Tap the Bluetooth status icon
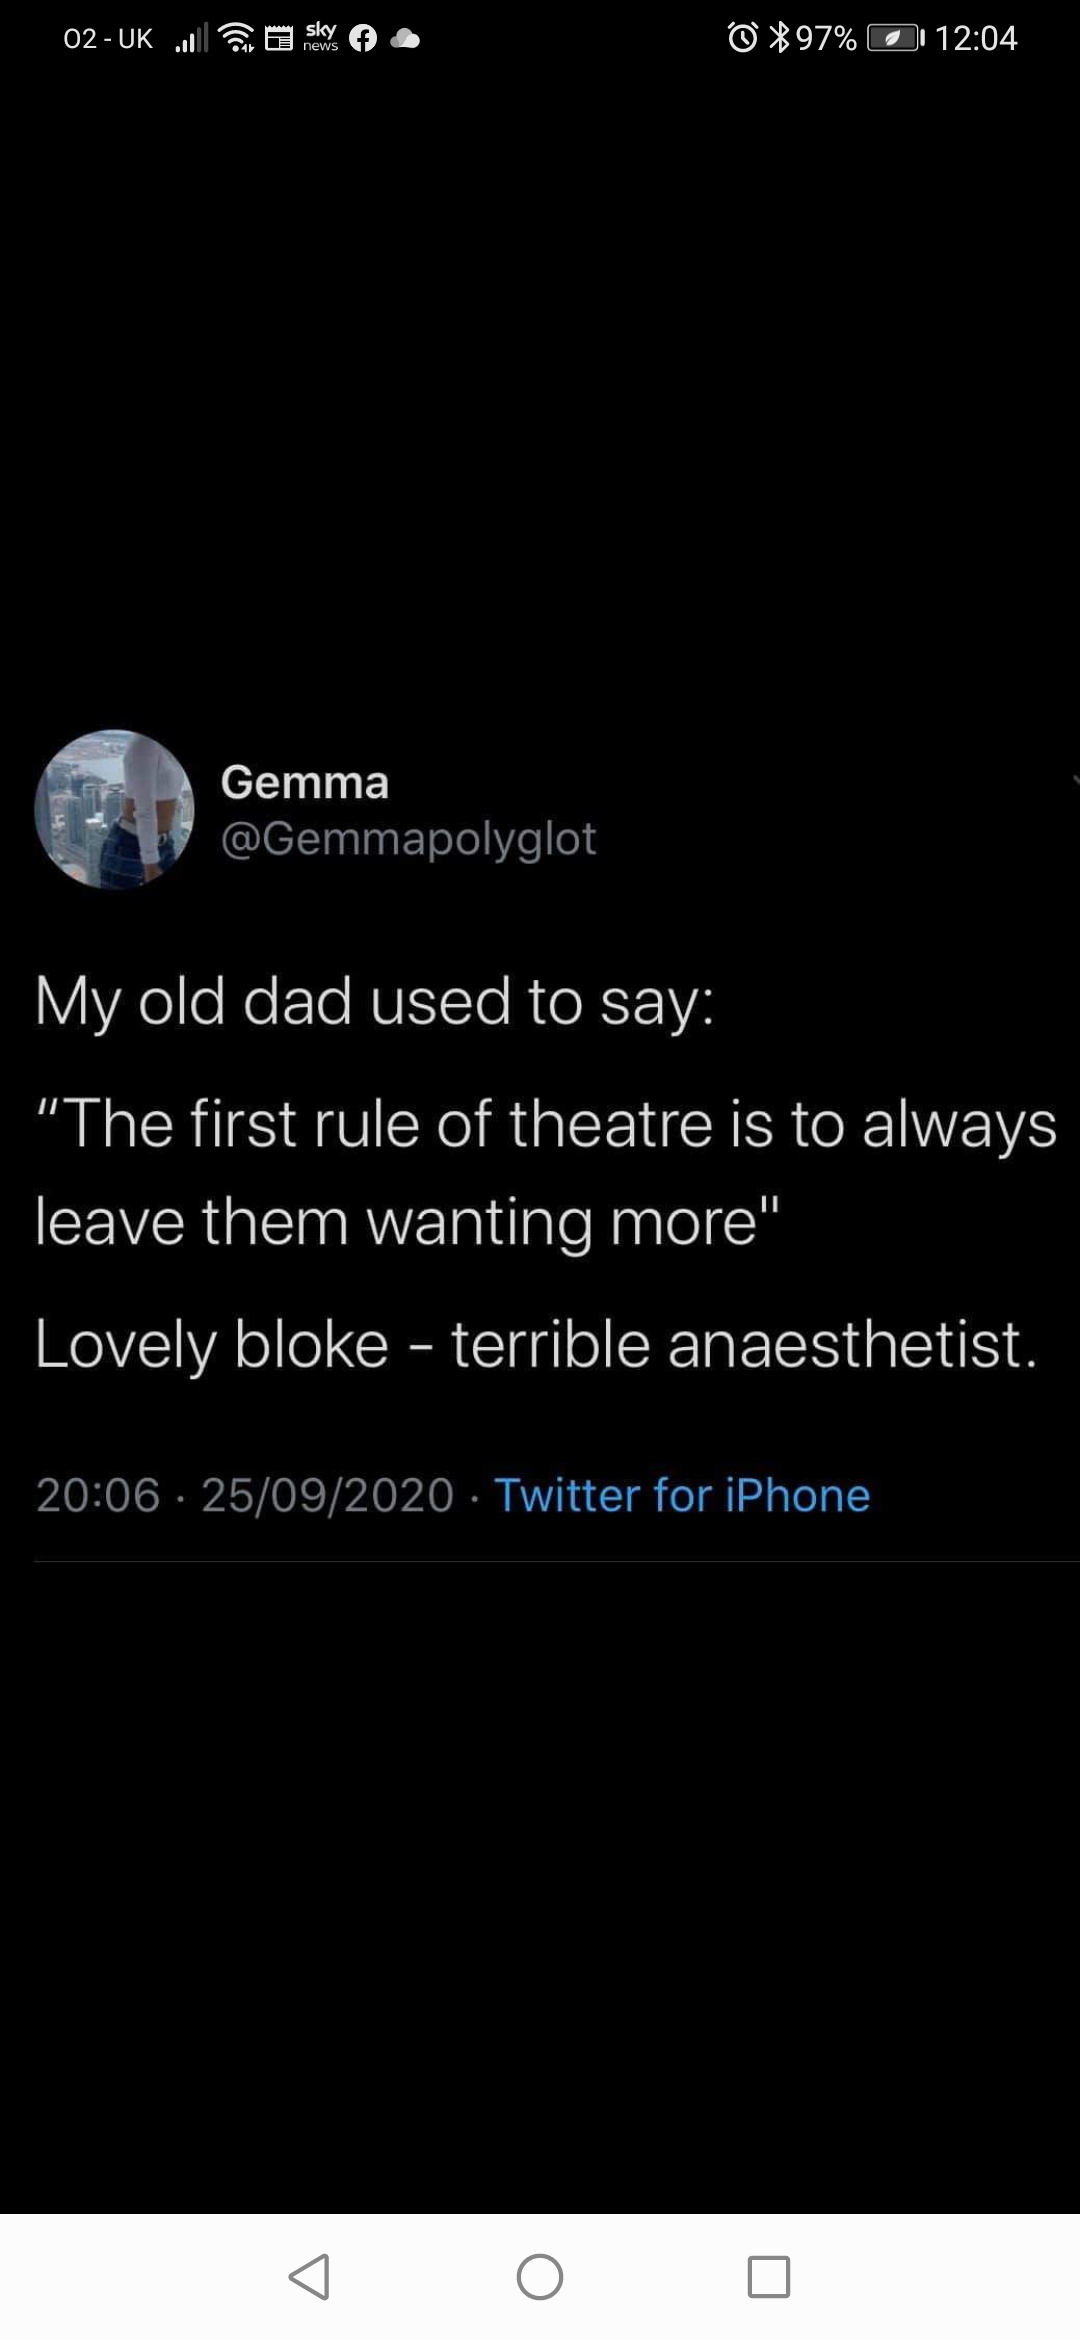 pos(779,39)
